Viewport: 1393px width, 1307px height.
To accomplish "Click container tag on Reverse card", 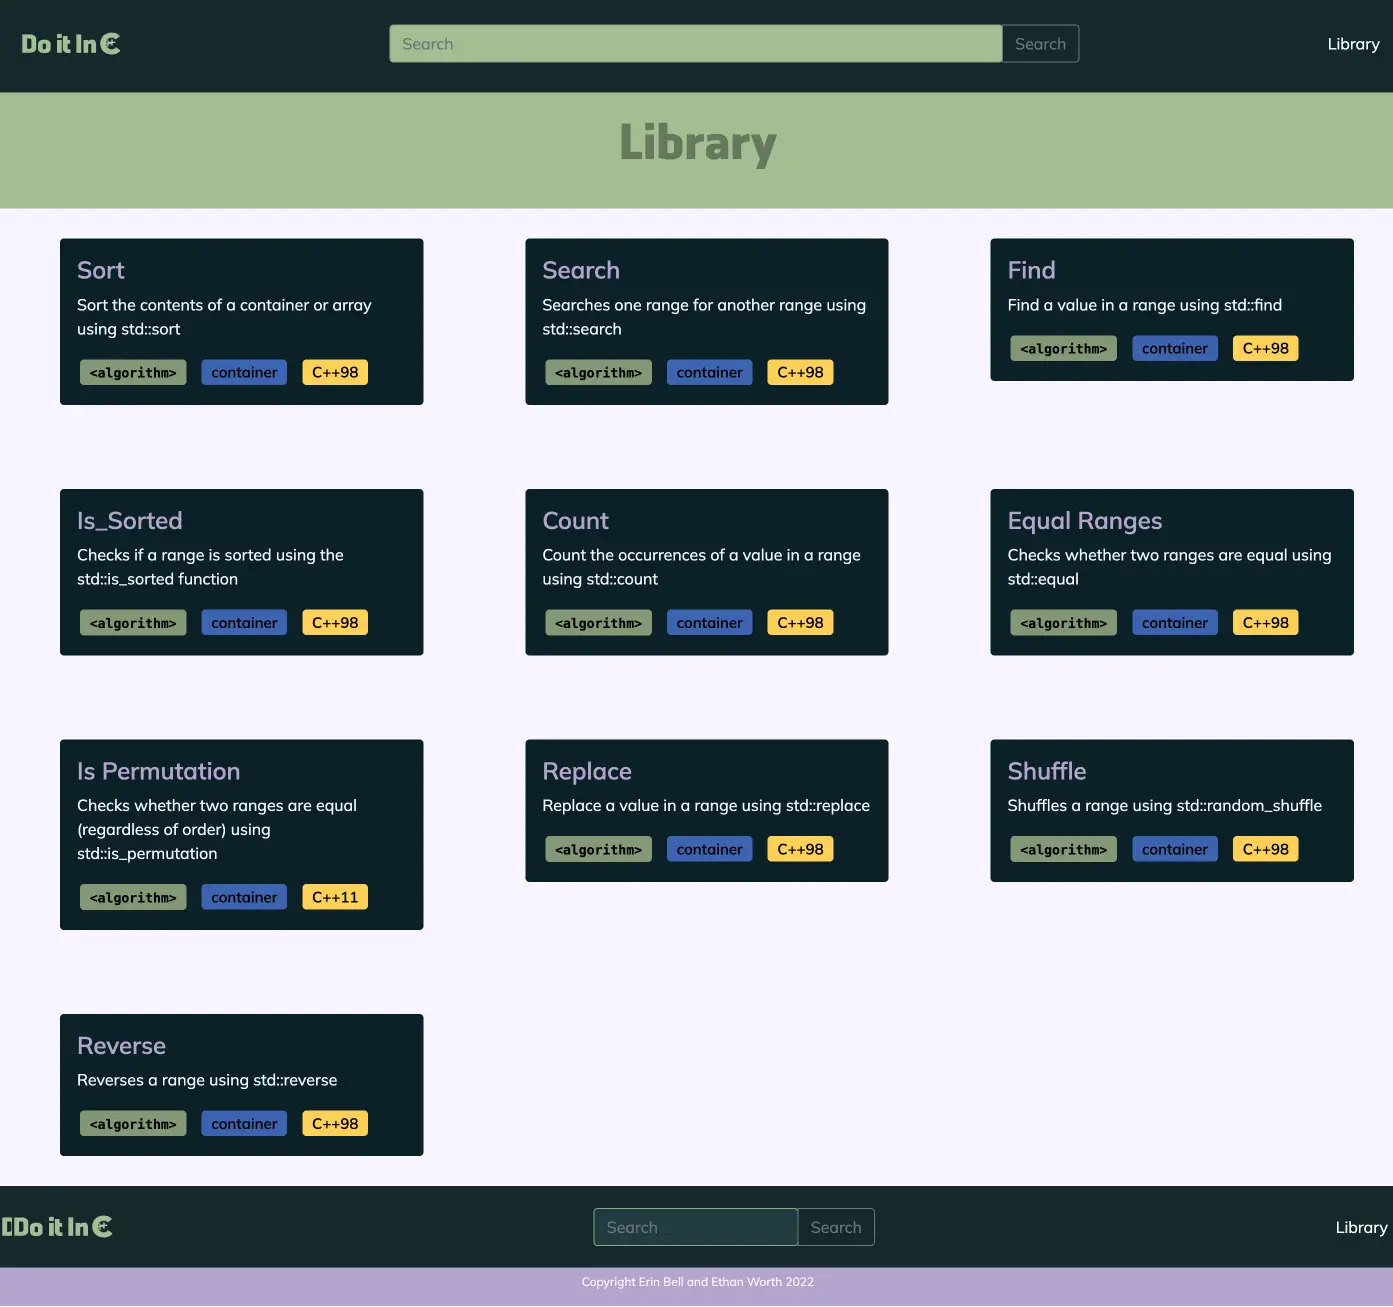I will (x=244, y=1123).
